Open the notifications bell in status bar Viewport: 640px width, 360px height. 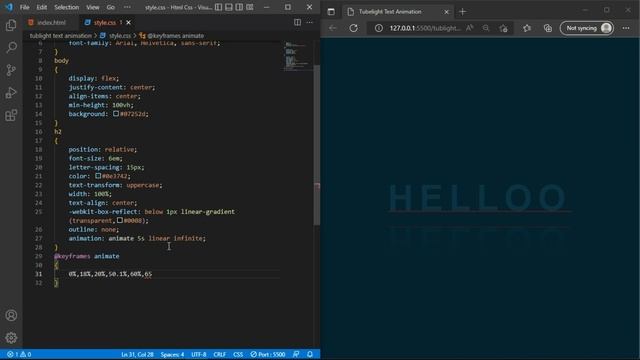(x=310, y=354)
